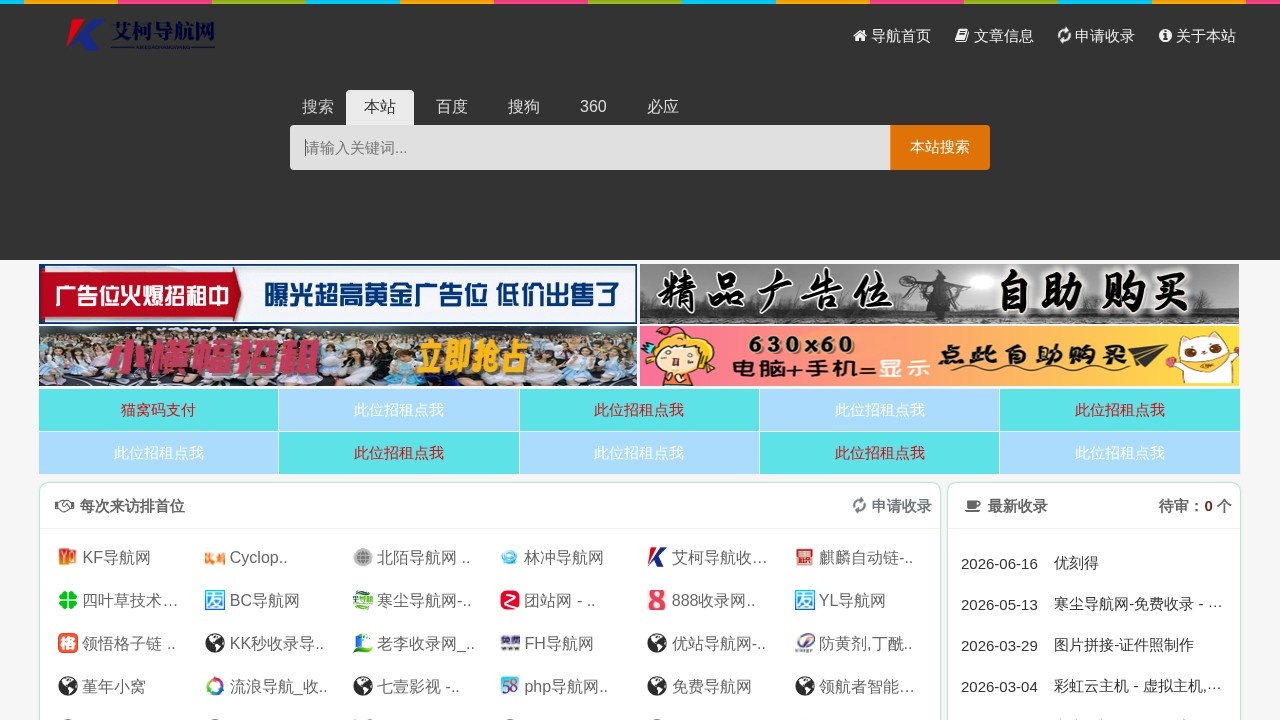This screenshot has height=720, width=1280.
Task: Click the 最新收录 panel heading
Action: pyautogui.click(x=1006, y=506)
